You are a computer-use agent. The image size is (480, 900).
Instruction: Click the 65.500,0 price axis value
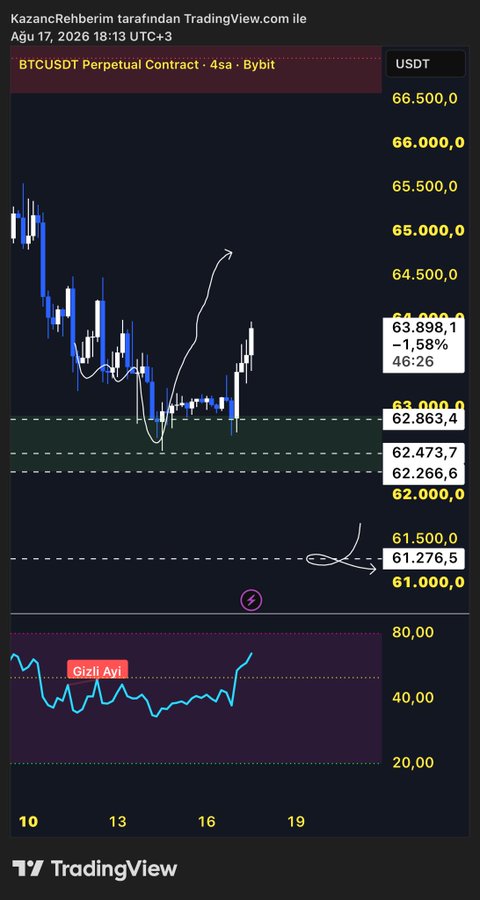click(x=425, y=186)
